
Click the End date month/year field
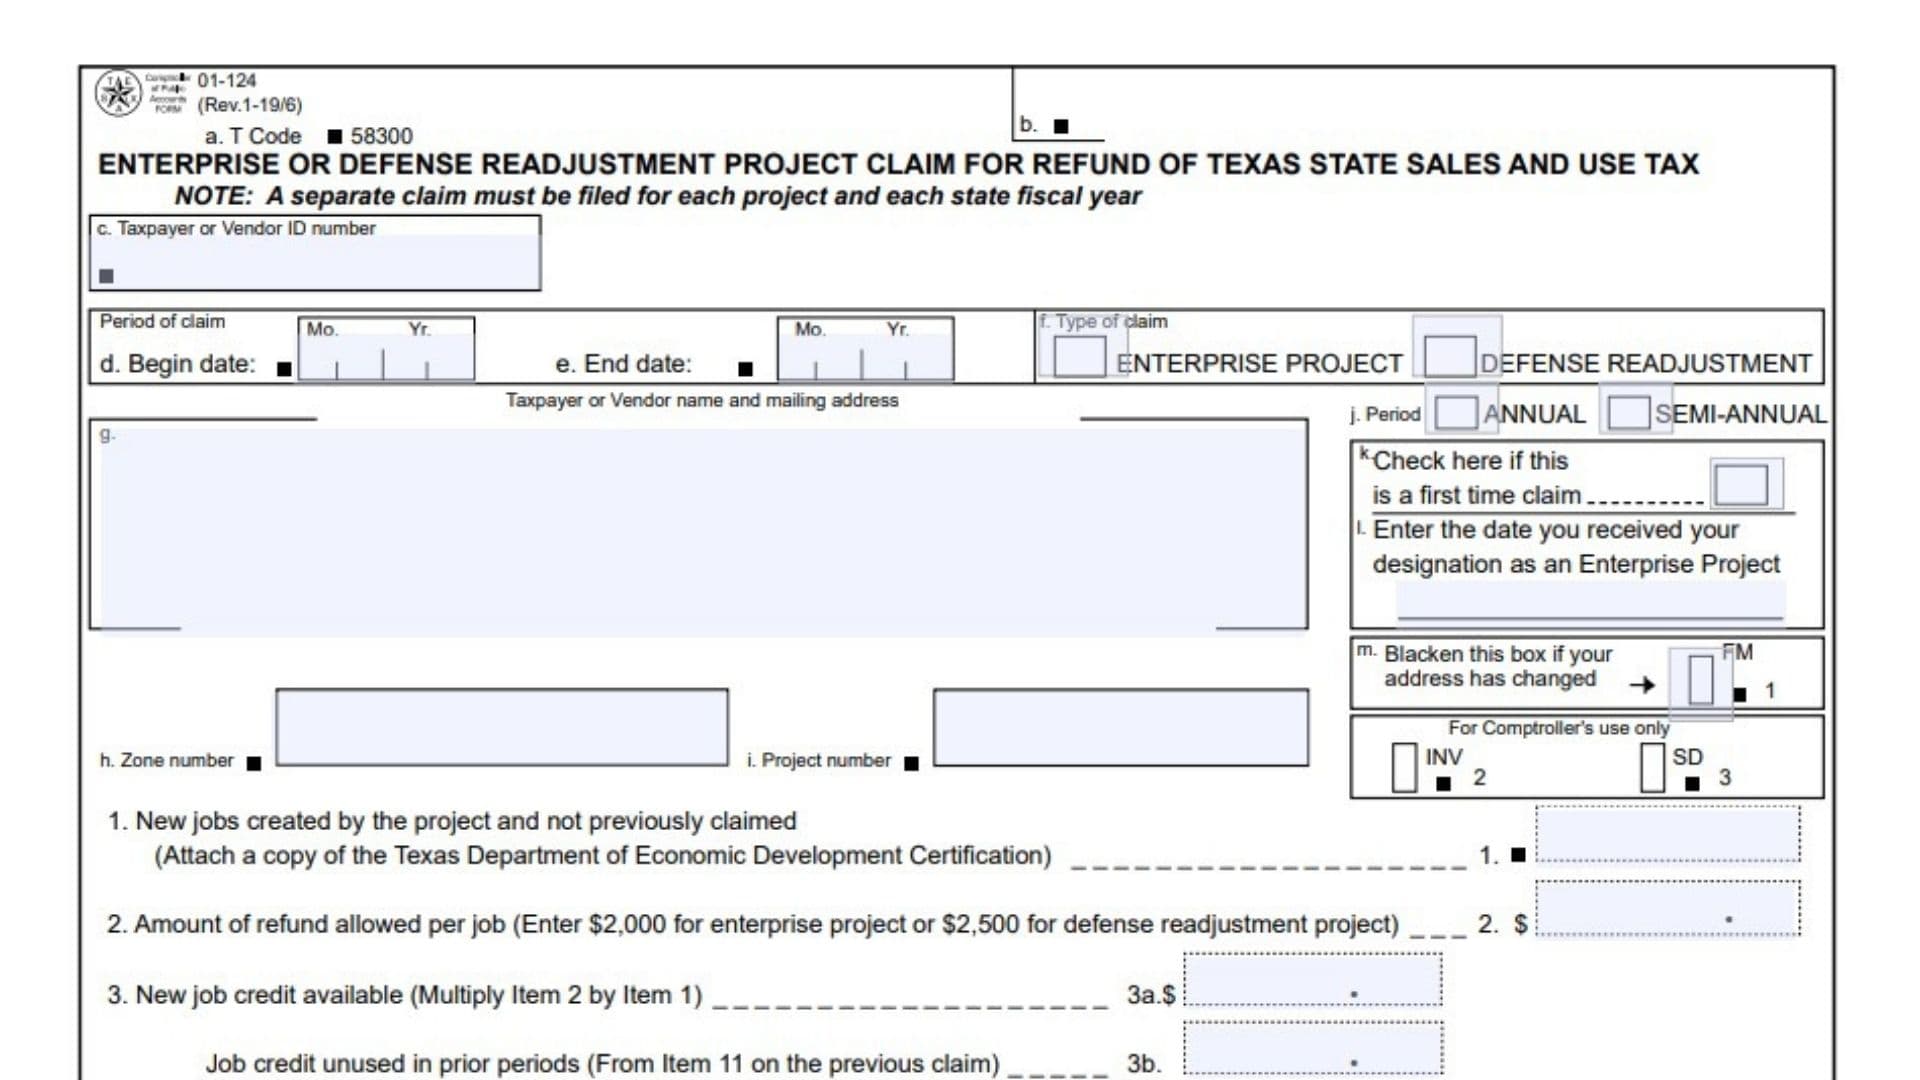click(x=866, y=356)
